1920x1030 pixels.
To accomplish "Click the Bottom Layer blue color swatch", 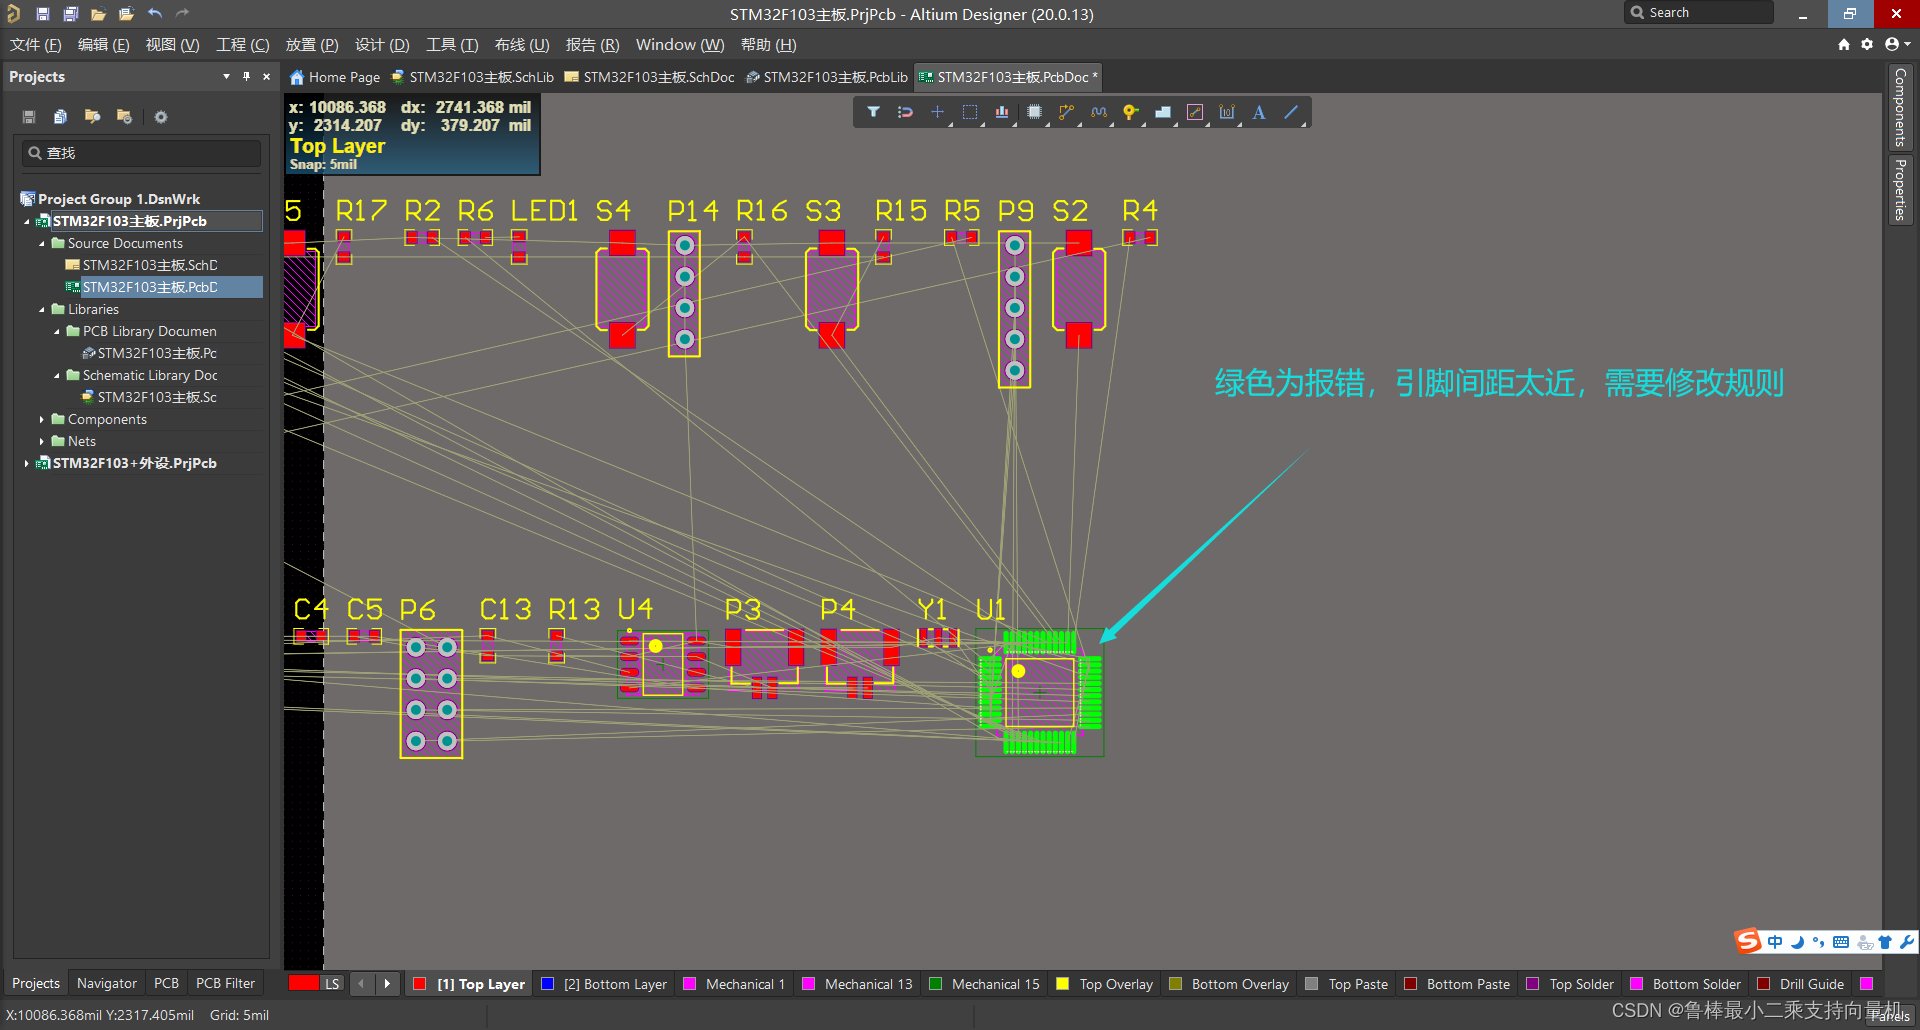I will tap(547, 984).
